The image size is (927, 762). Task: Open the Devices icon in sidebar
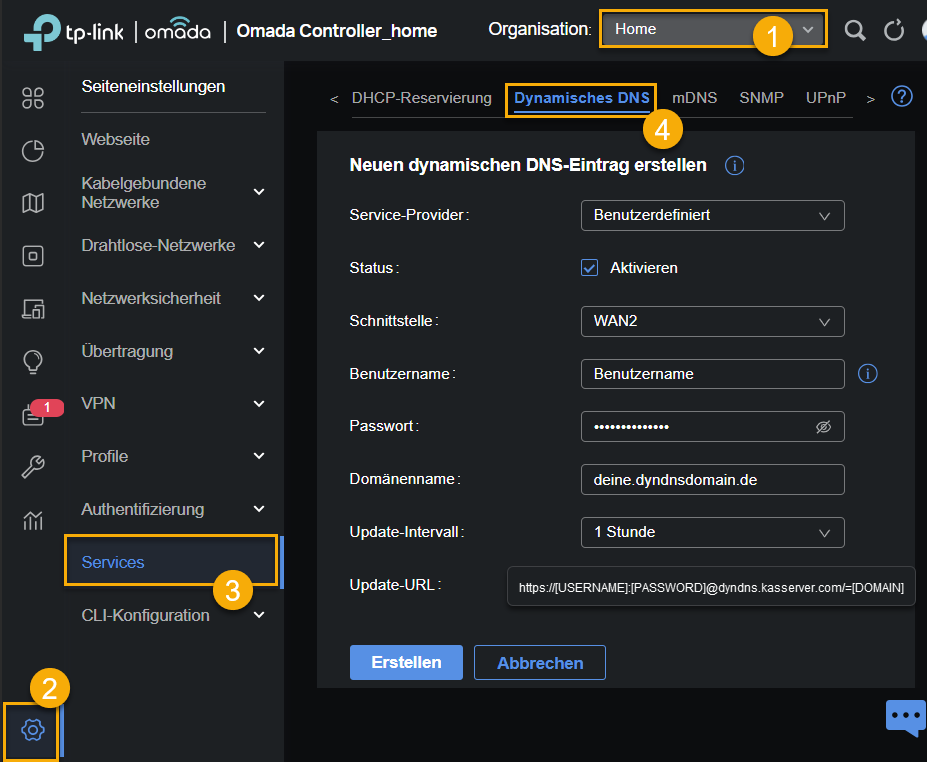click(x=33, y=256)
